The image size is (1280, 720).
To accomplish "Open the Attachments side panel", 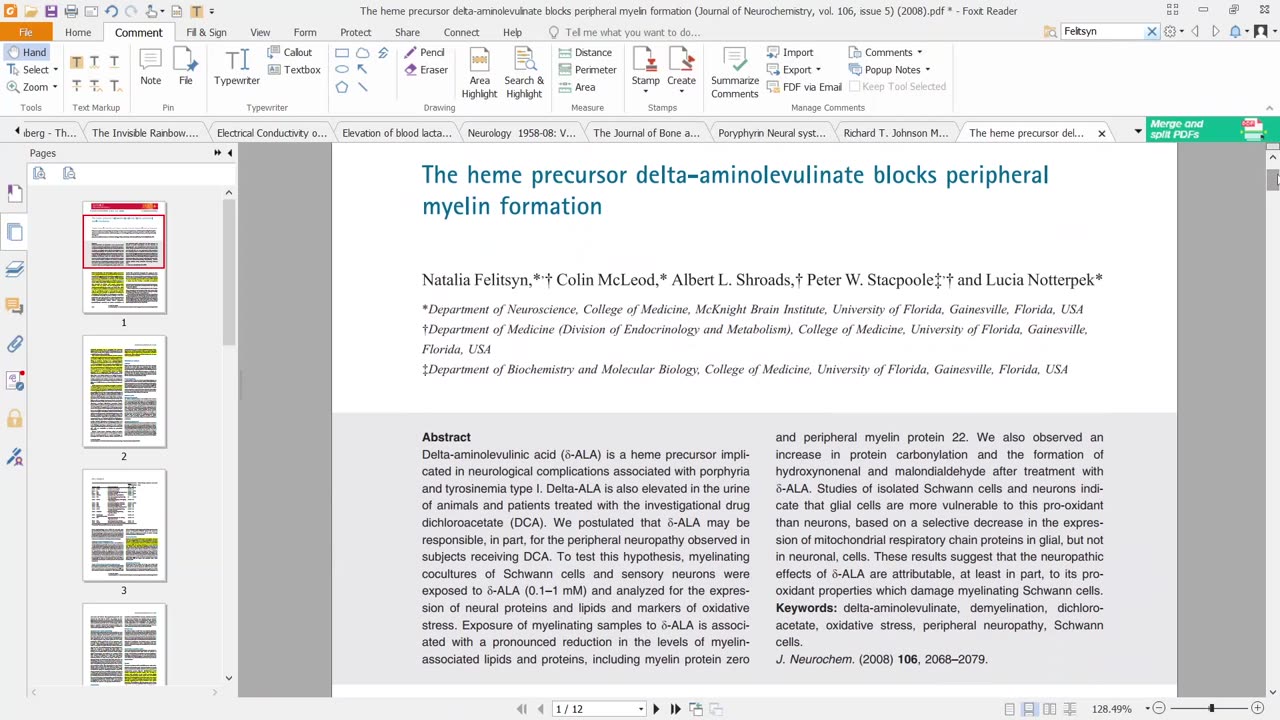I will [x=15, y=344].
